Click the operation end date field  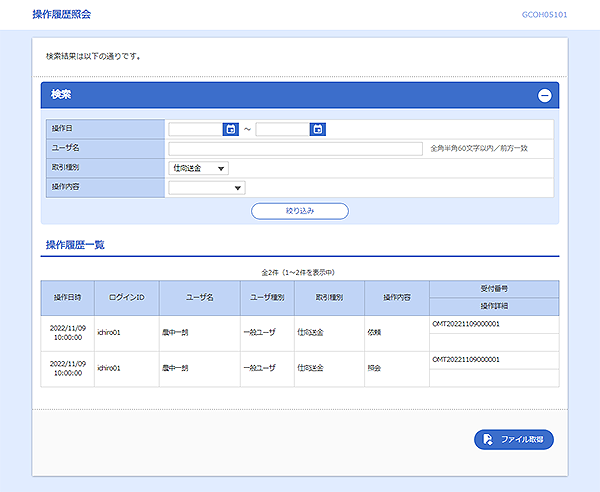pos(283,129)
